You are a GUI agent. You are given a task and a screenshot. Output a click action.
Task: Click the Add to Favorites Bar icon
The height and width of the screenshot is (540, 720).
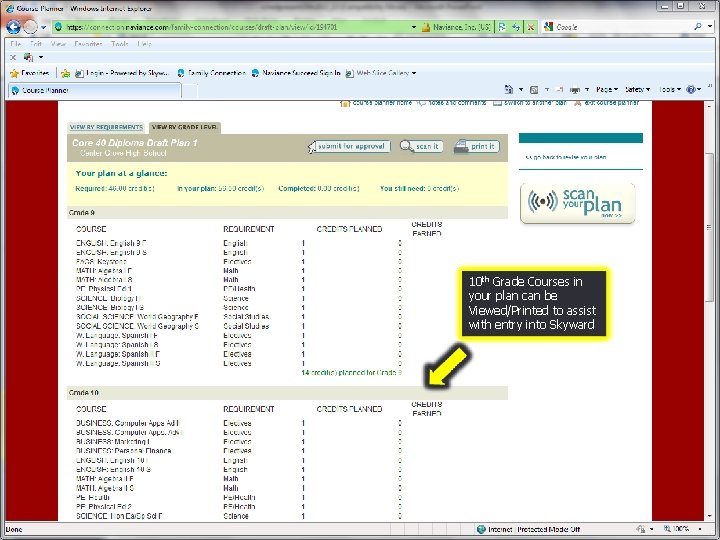(66, 73)
